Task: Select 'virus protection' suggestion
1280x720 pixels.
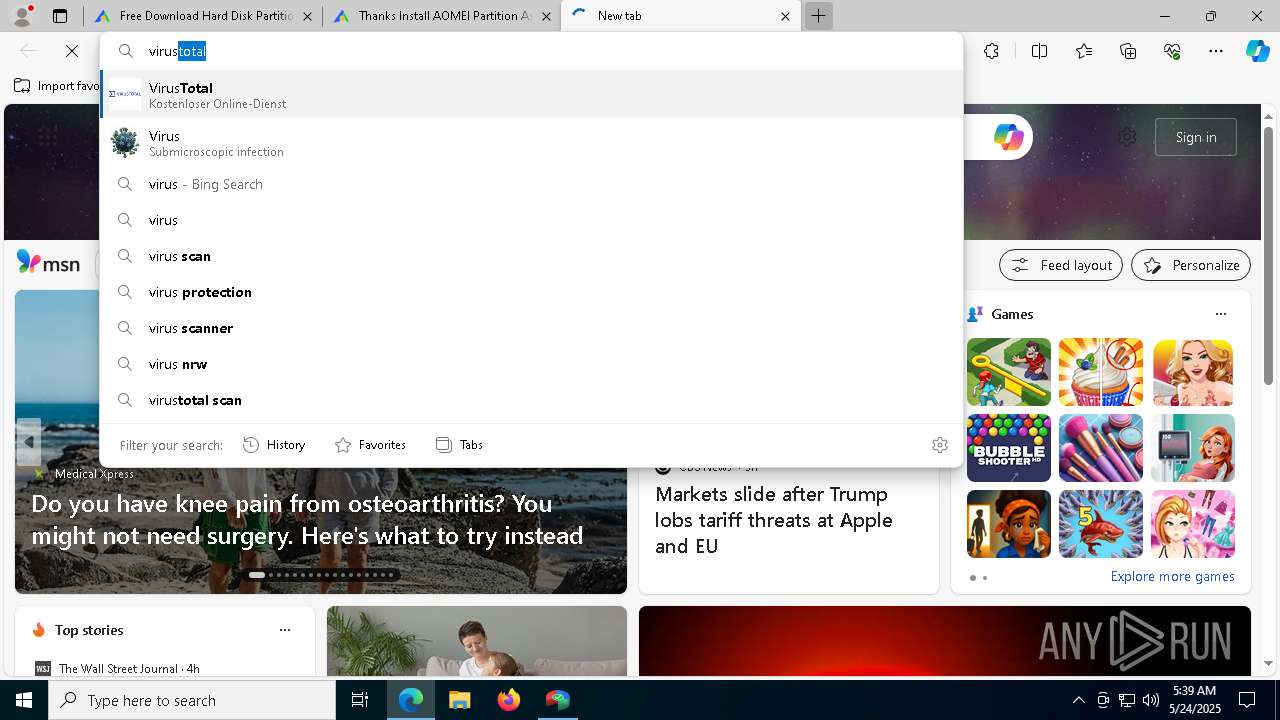Action: (x=531, y=292)
